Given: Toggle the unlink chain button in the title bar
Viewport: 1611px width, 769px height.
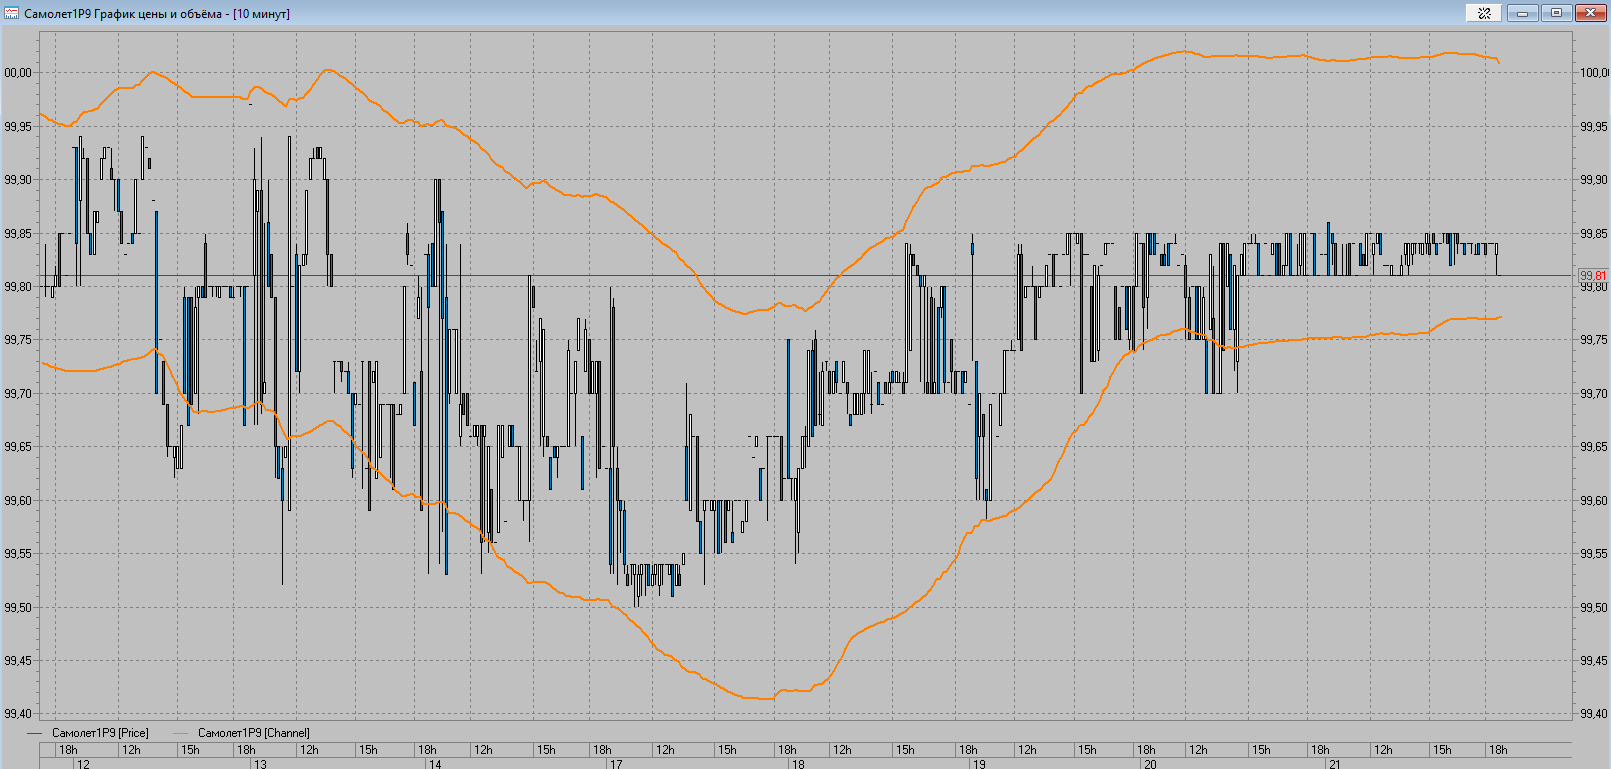Looking at the screenshot, I should 1484,13.
